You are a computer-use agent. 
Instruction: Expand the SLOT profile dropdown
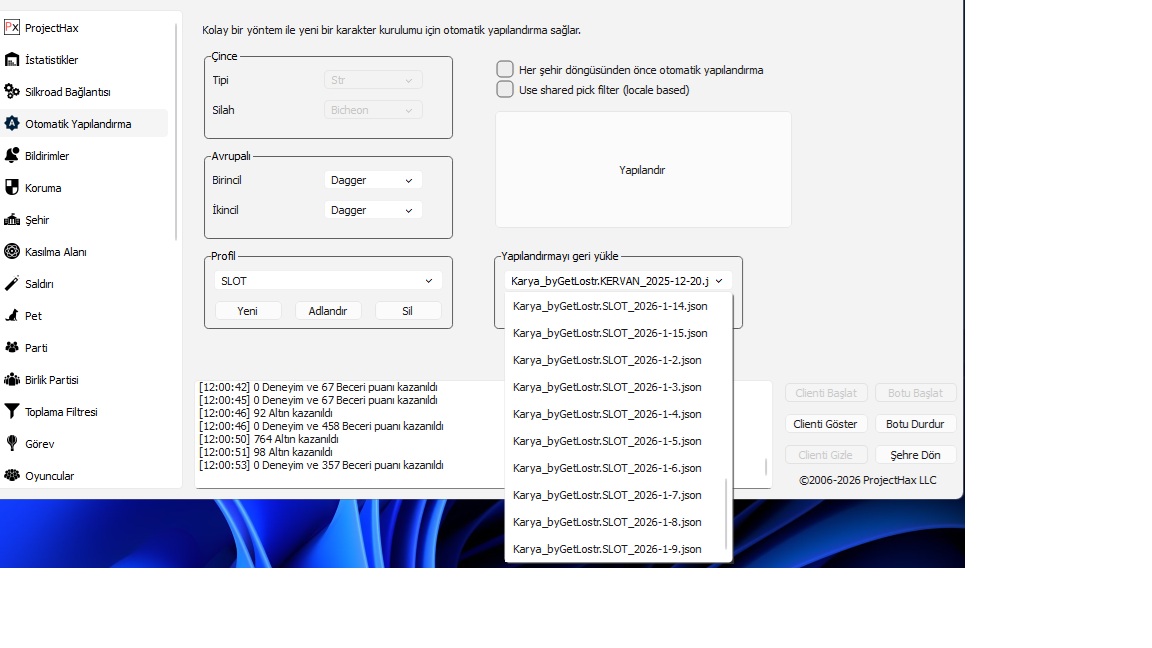328,281
